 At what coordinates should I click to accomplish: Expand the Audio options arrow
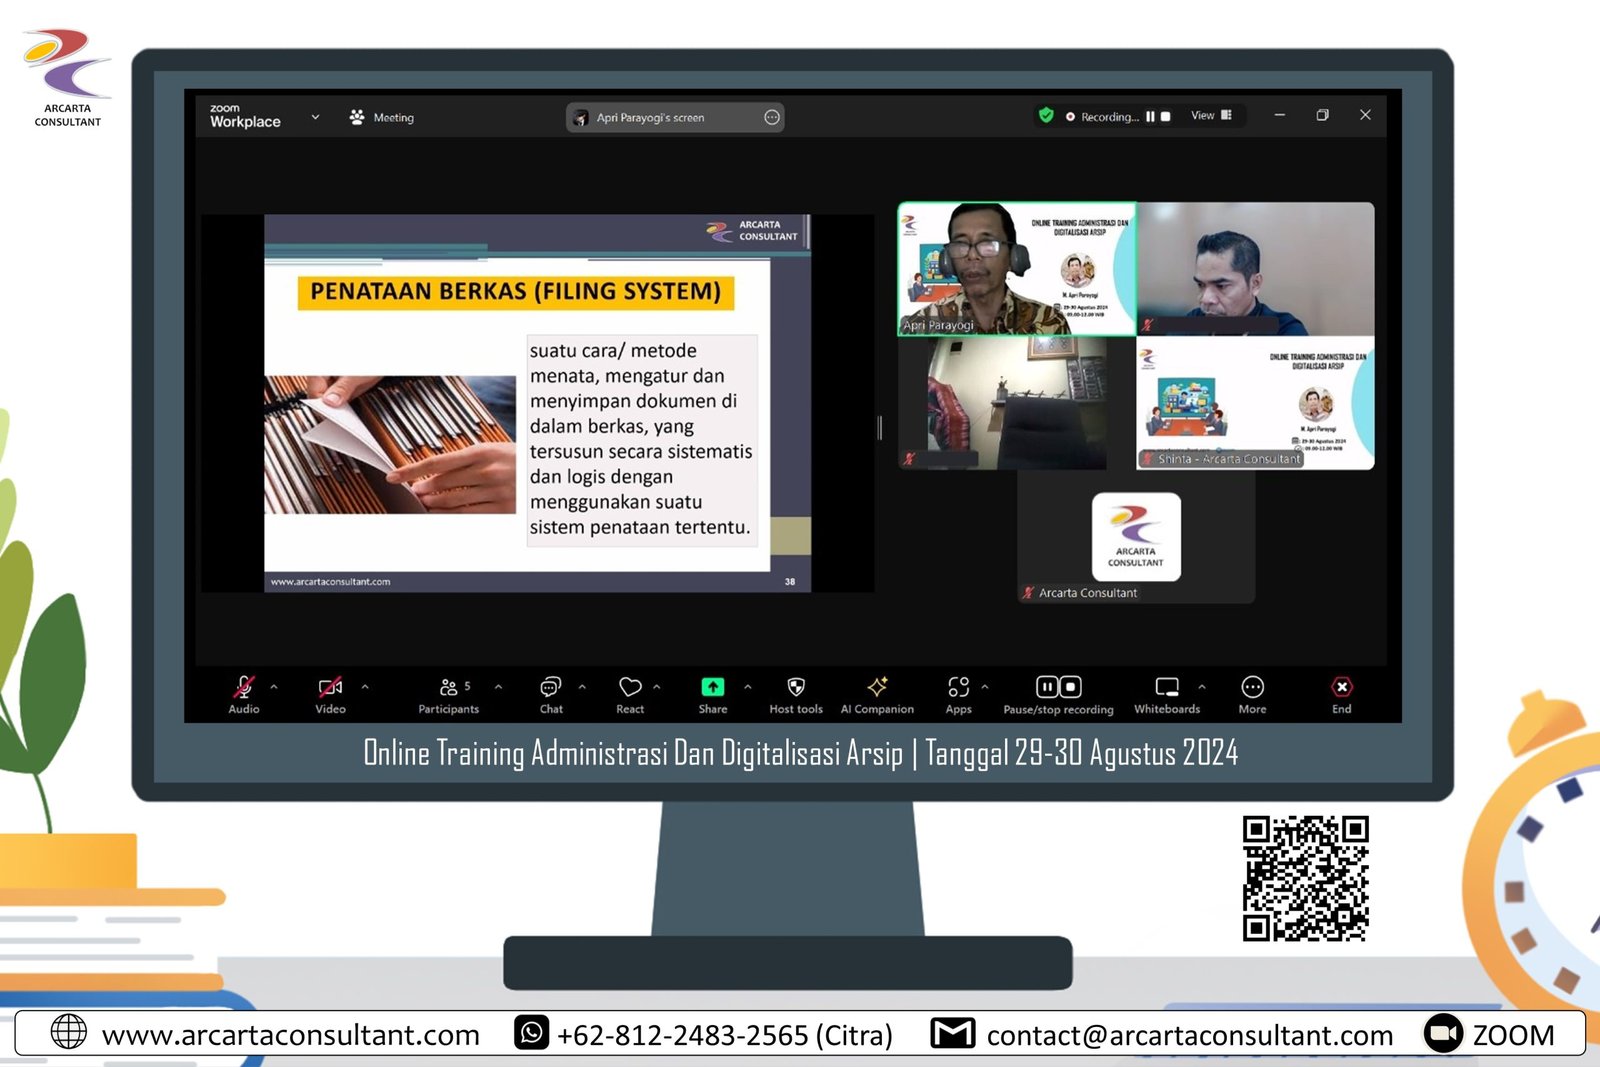click(x=274, y=687)
